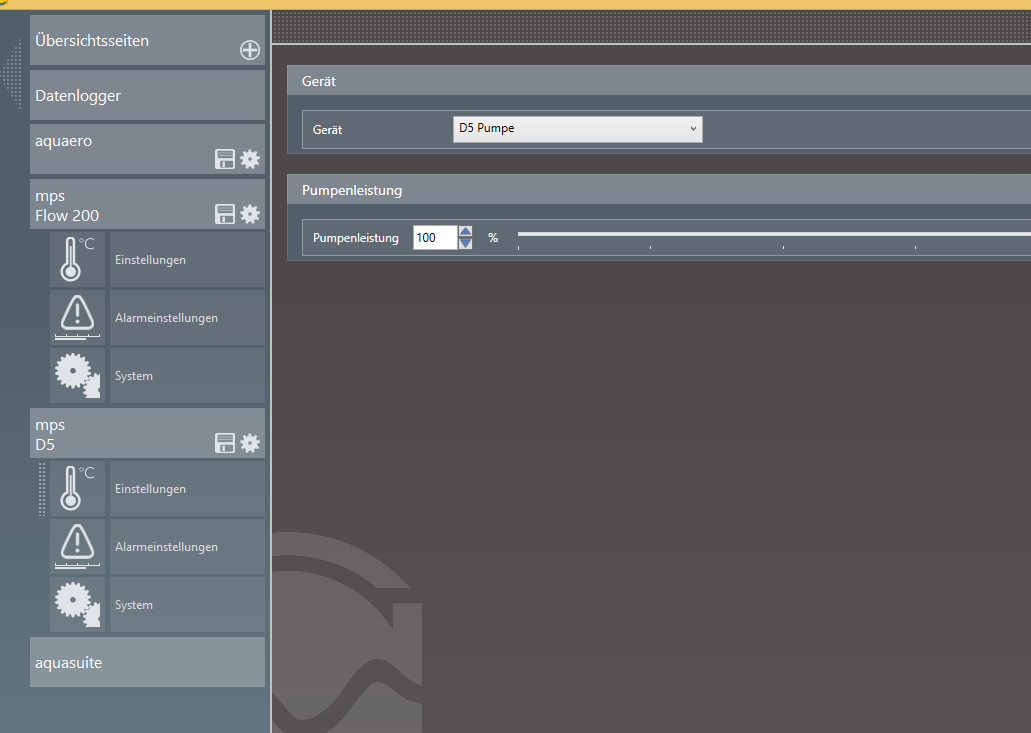This screenshot has width=1031, height=733.
Task: Click the alarm warning icon under mps D5
Action: (x=77, y=547)
